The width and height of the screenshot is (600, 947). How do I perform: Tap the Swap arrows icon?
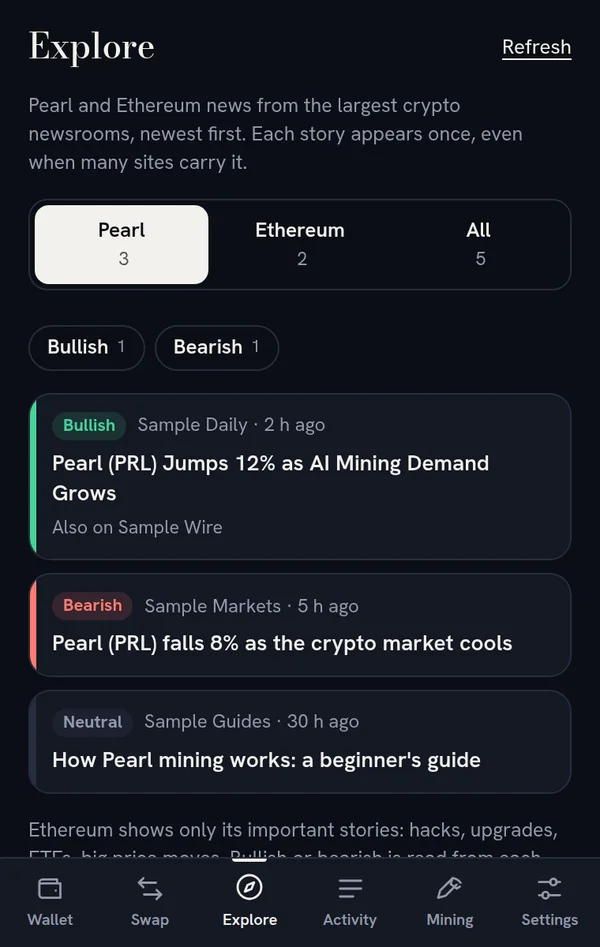click(149, 889)
